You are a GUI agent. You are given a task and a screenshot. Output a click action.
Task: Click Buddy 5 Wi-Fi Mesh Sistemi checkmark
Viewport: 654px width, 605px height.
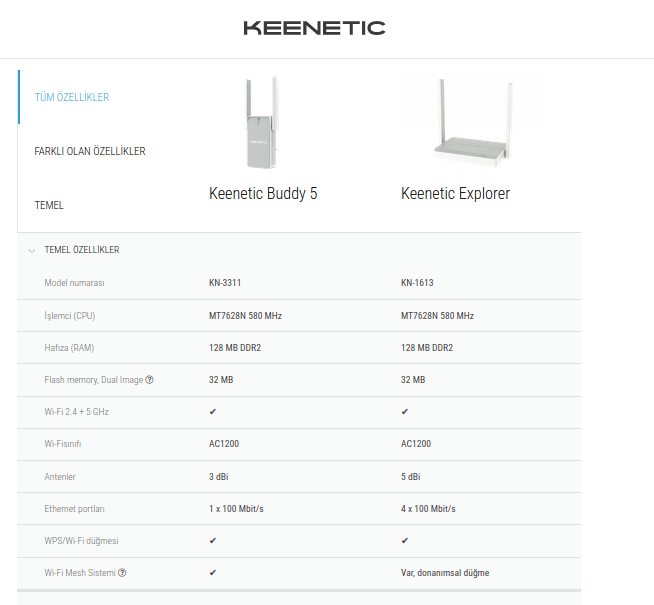(x=213, y=573)
